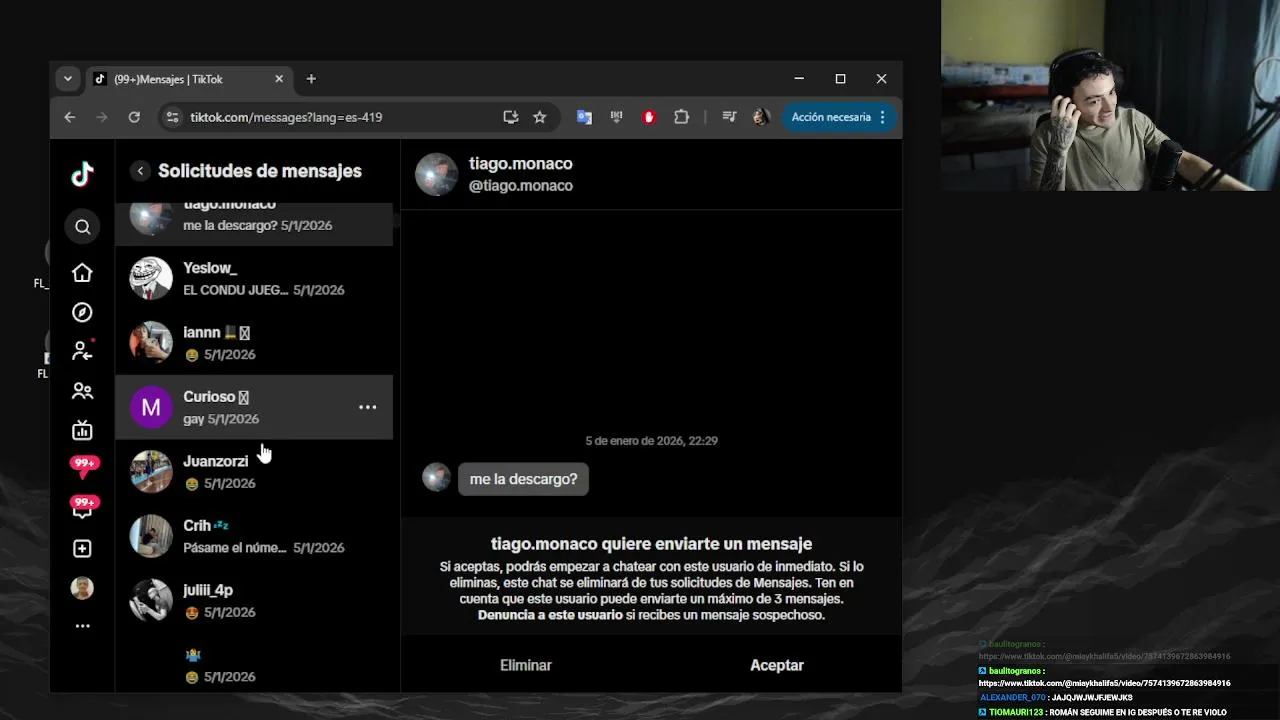Open the Following icon in sidebar
The image size is (1280, 720).
click(x=82, y=351)
